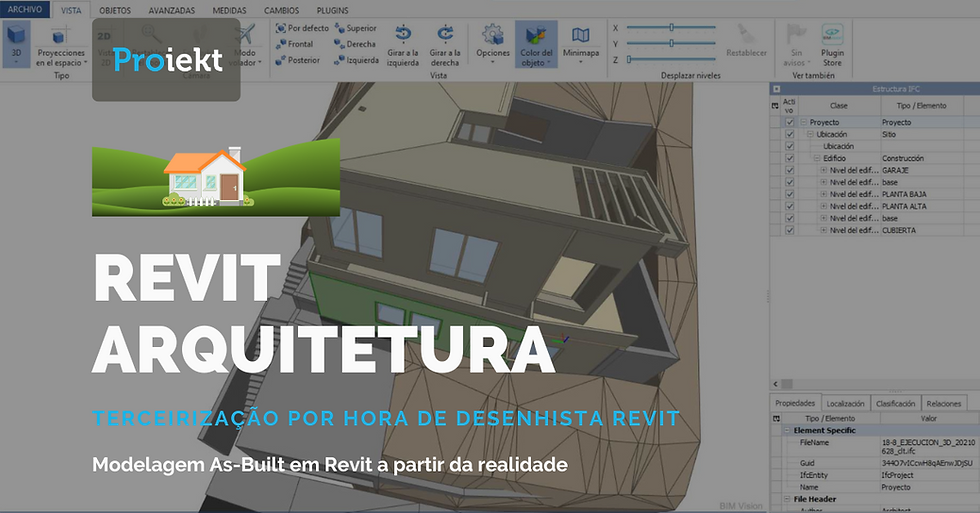Toggle Color del objeto button
This screenshot has width=980, height=513.
click(536, 44)
